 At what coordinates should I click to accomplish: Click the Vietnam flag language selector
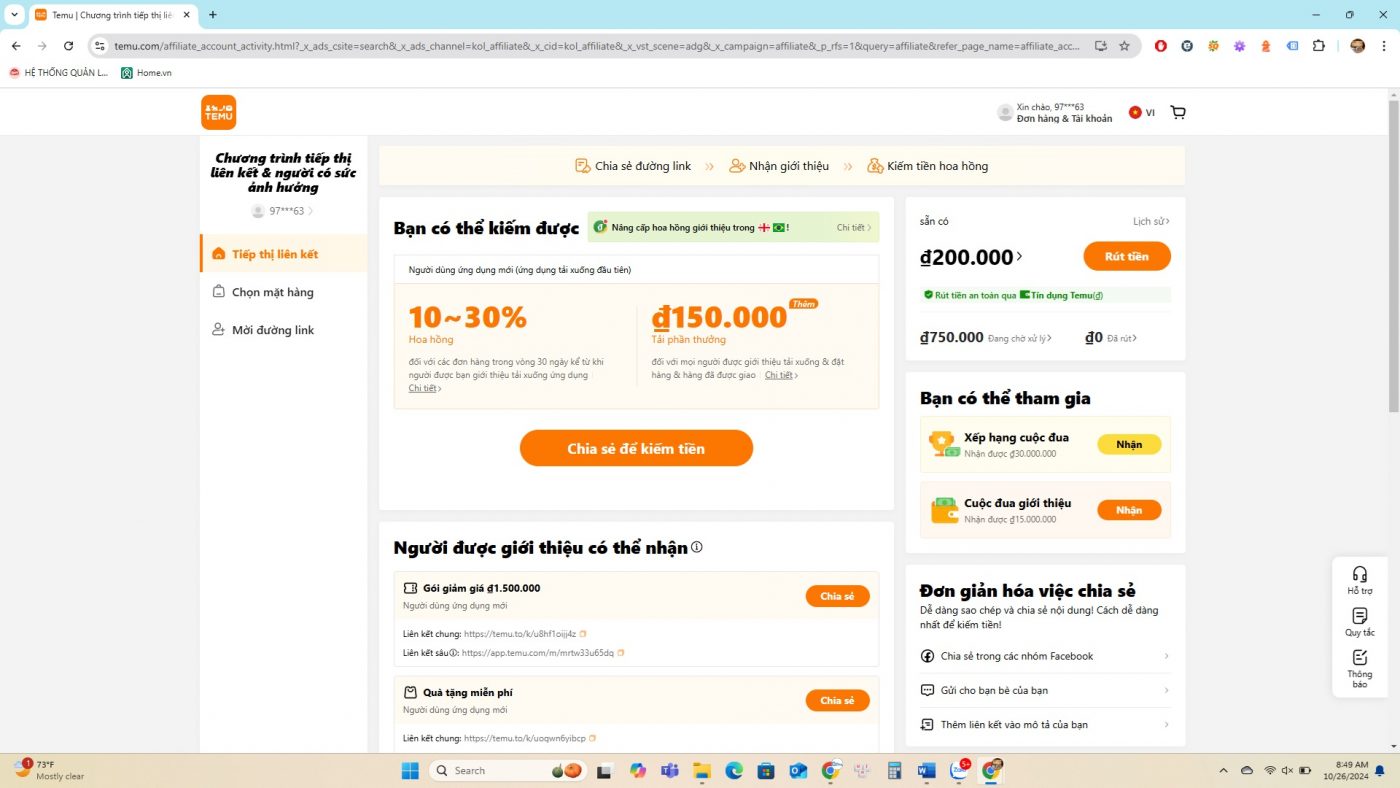pyautogui.click(x=1141, y=113)
